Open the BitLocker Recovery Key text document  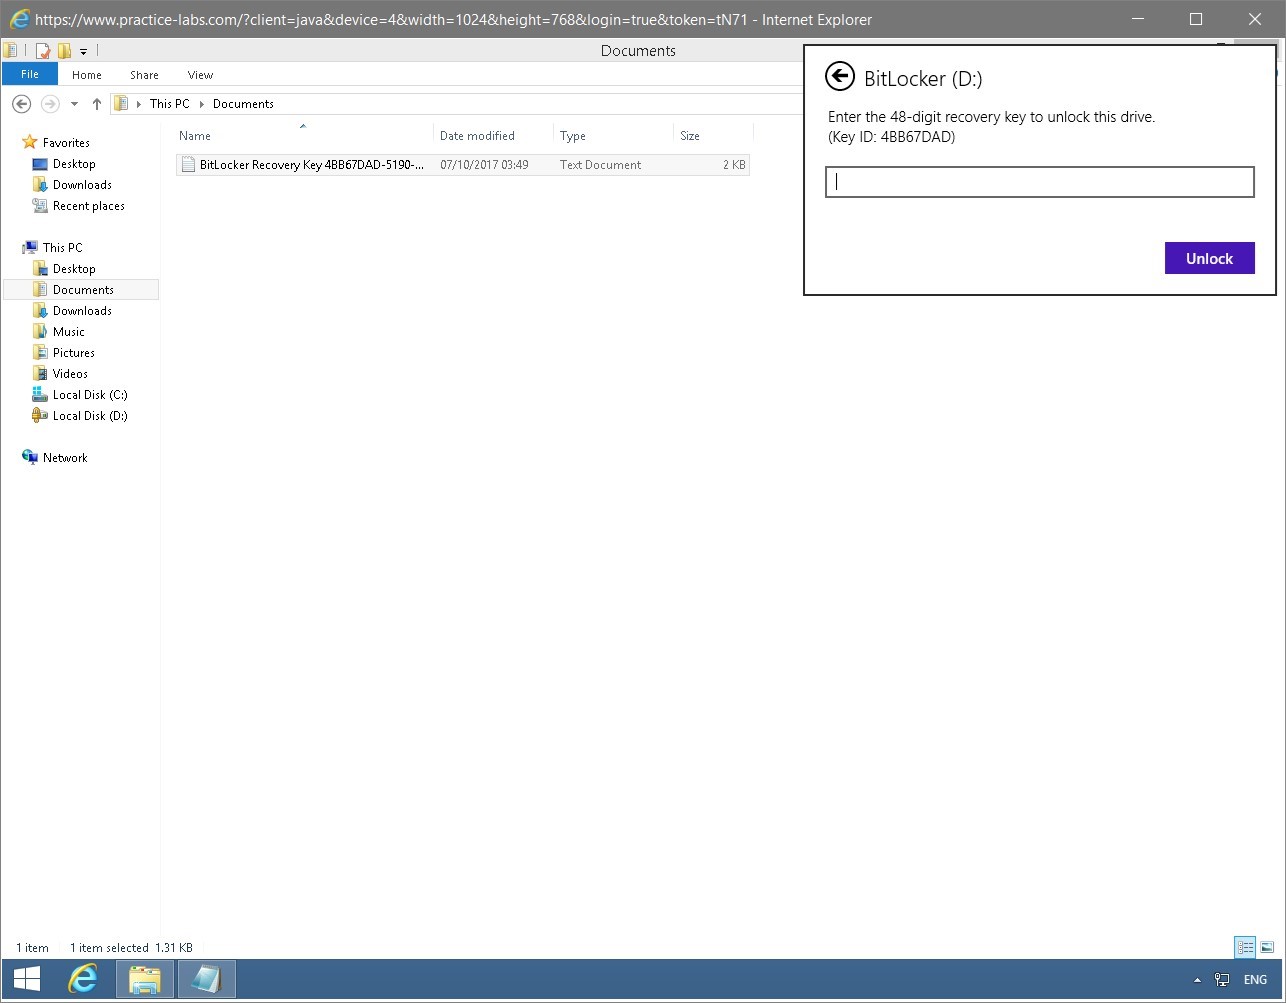tap(310, 164)
